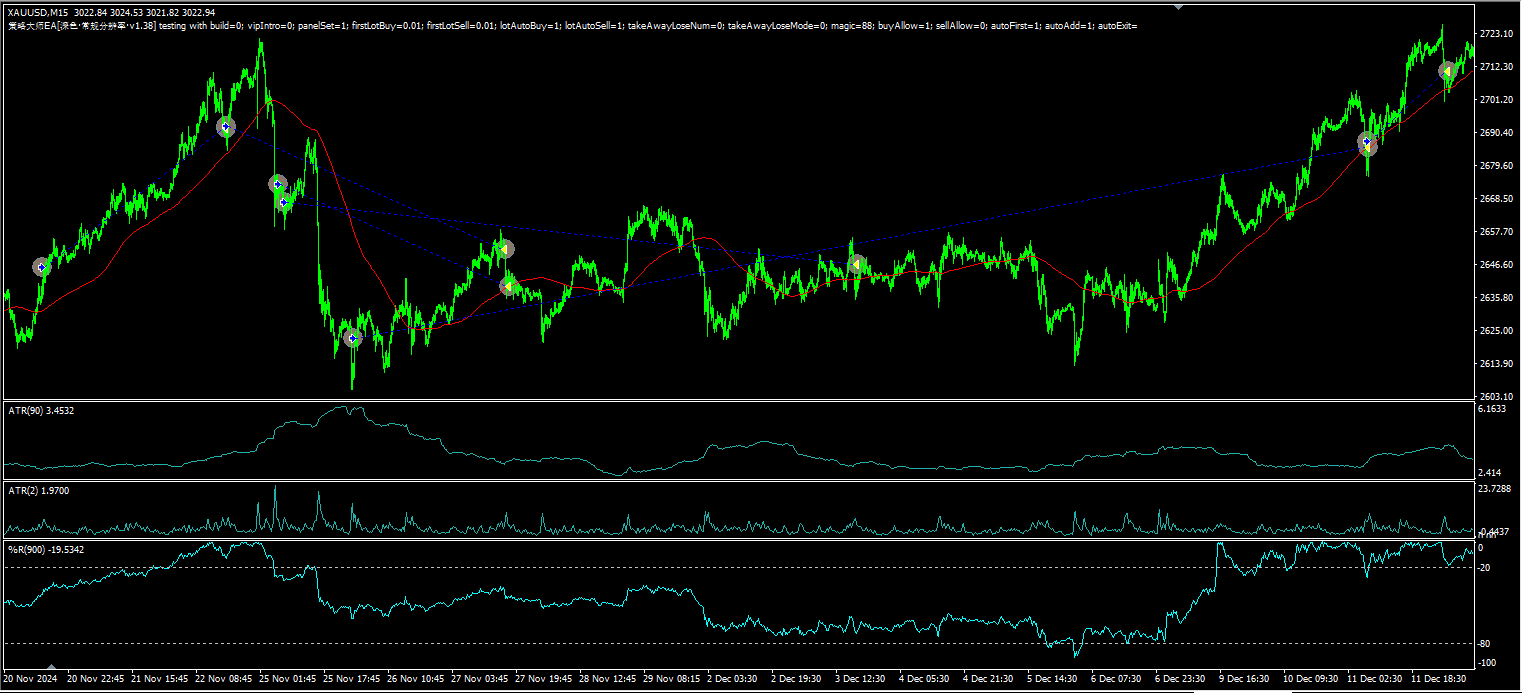Select the yellow close marker near 2710 at far right
This screenshot has width=1522, height=693.
(x=1447, y=71)
